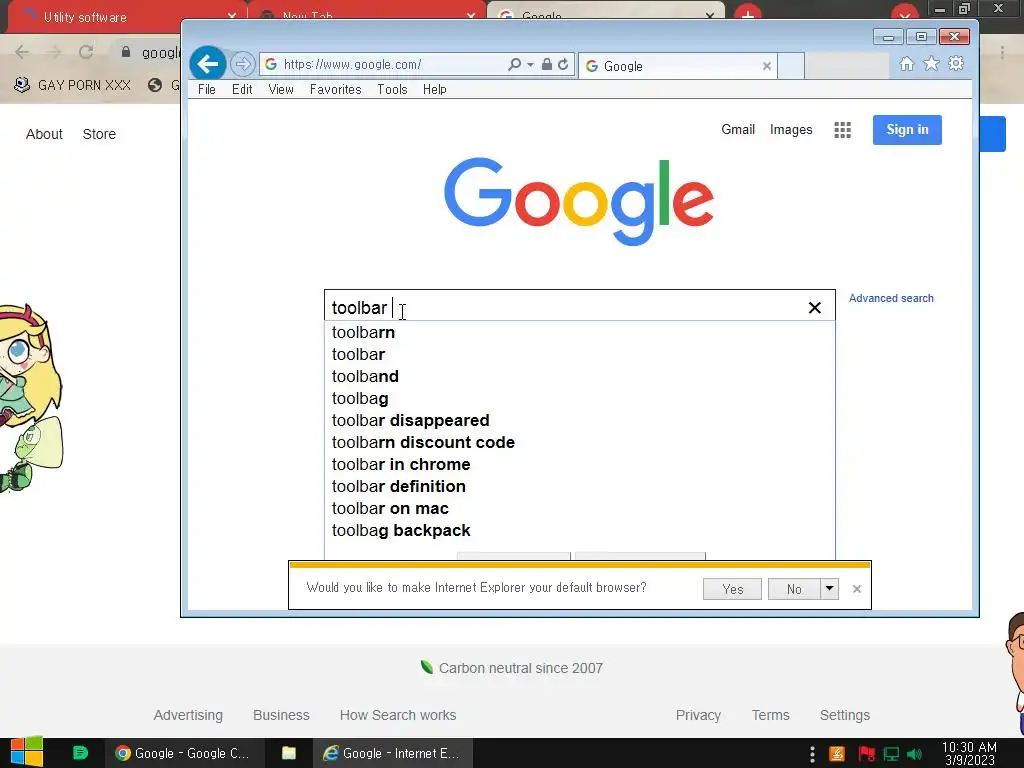Click the Chrome reload button
The width and height of the screenshot is (1024, 768).
click(x=86, y=52)
